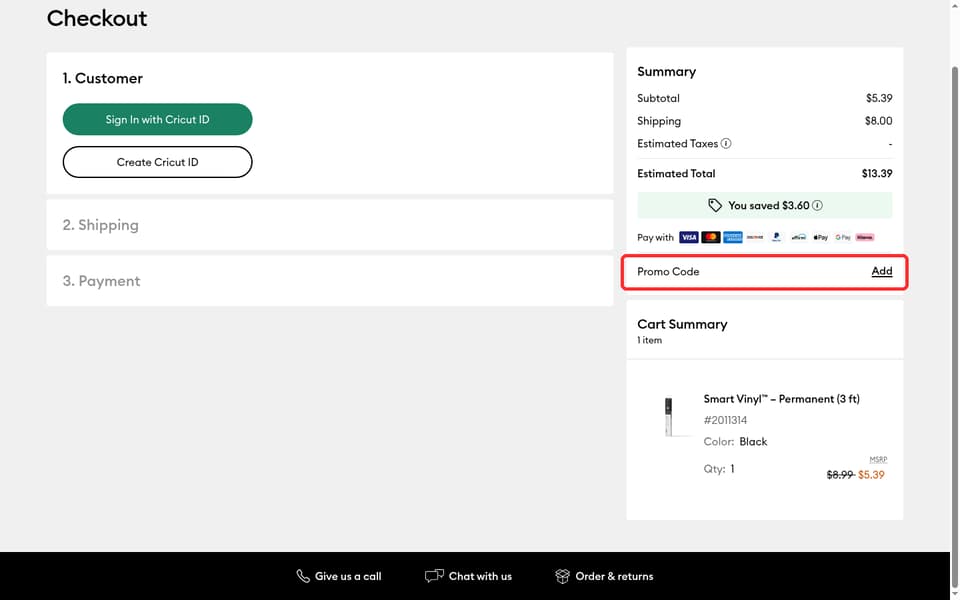Open the Smart Vinyl – Permanent product title
960x600 pixels.
781,399
